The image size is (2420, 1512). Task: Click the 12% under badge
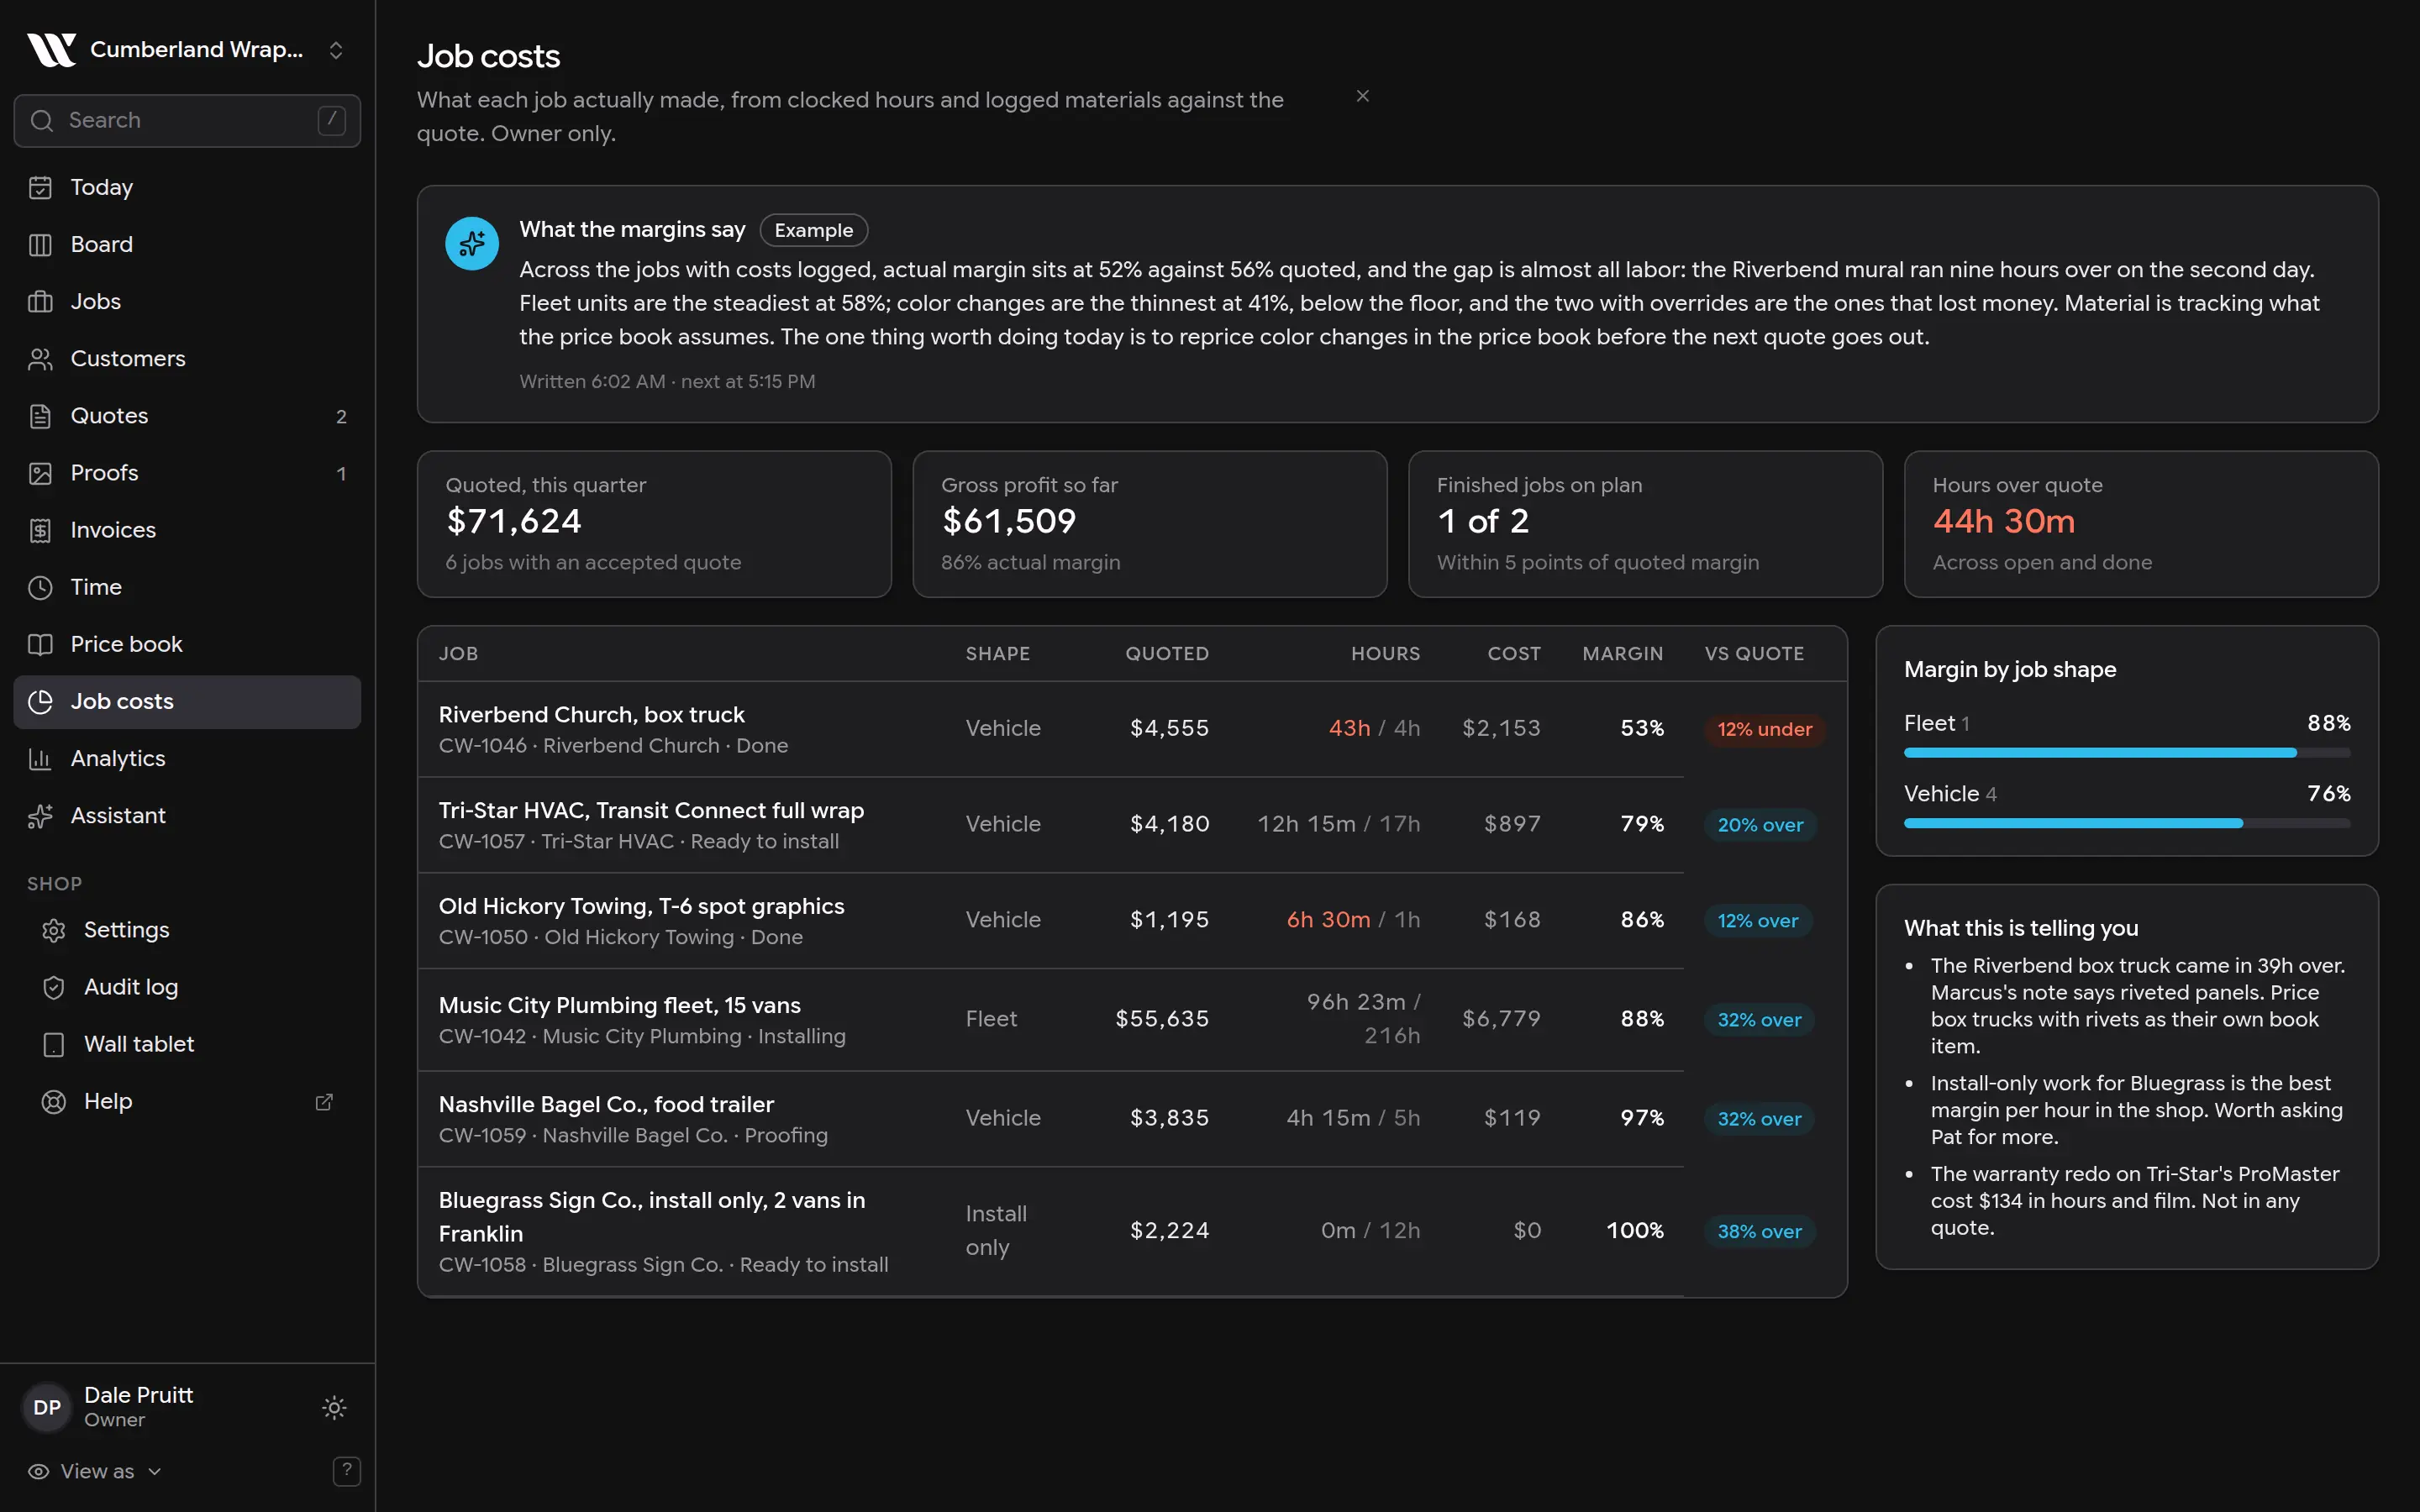coord(1764,729)
